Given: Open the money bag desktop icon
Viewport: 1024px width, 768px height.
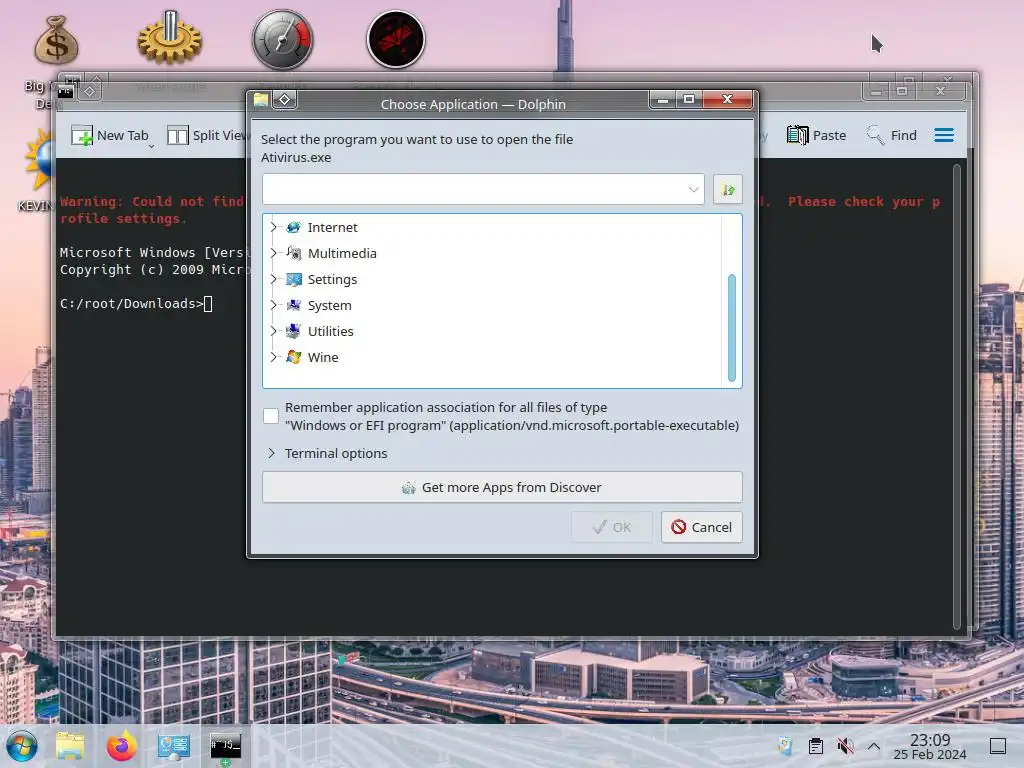Looking at the screenshot, I should (56, 40).
